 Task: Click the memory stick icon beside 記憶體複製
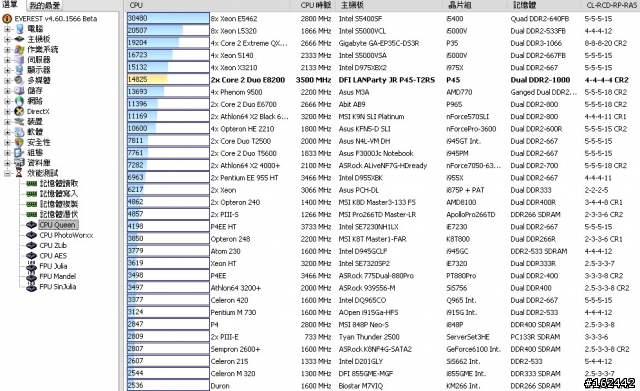coord(31,204)
